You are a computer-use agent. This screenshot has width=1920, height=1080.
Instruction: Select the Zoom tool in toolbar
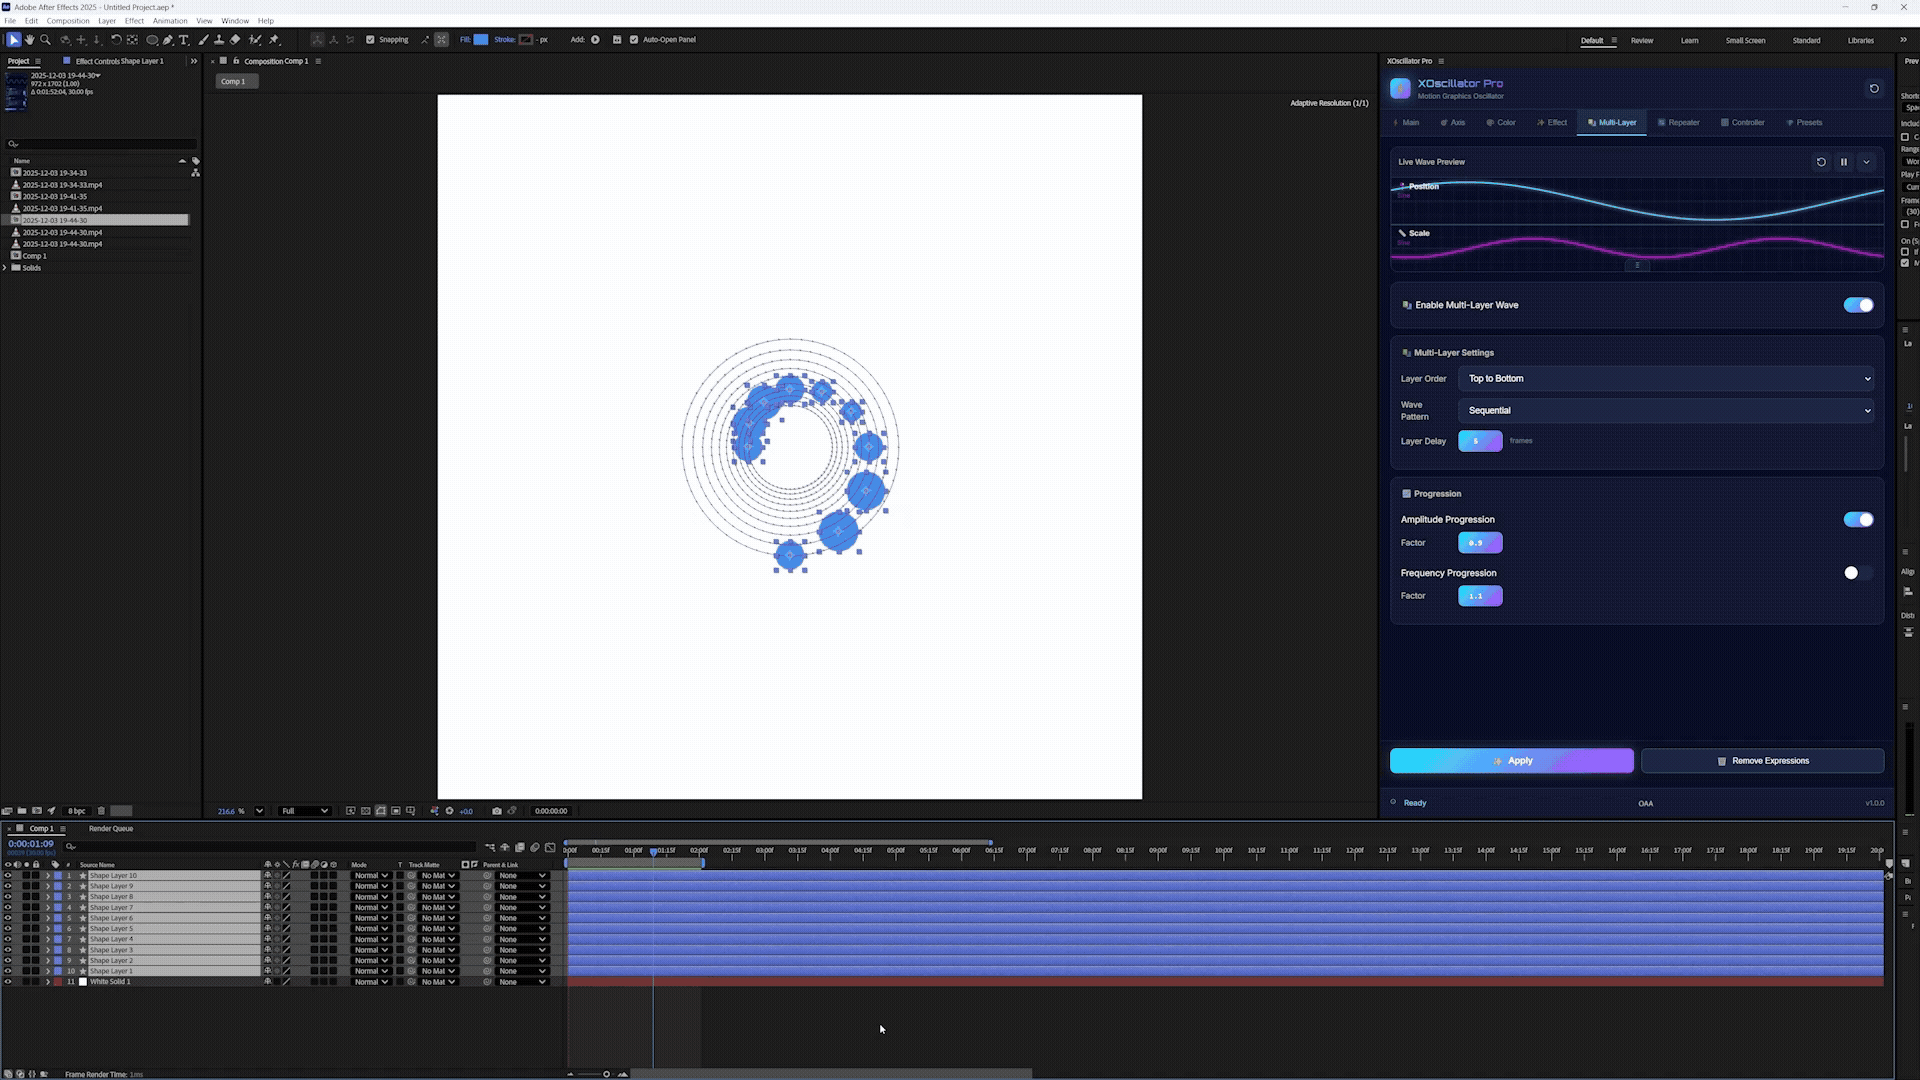pyautogui.click(x=45, y=40)
